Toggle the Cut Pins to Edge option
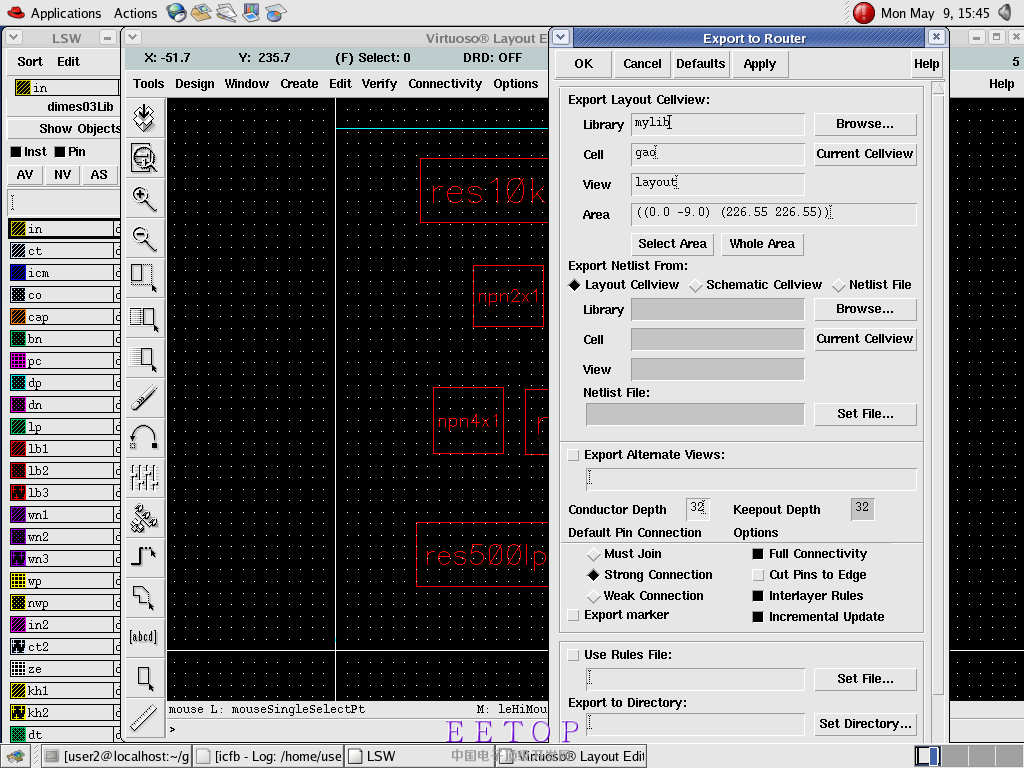The height and width of the screenshot is (768, 1024). click(758, 575)
